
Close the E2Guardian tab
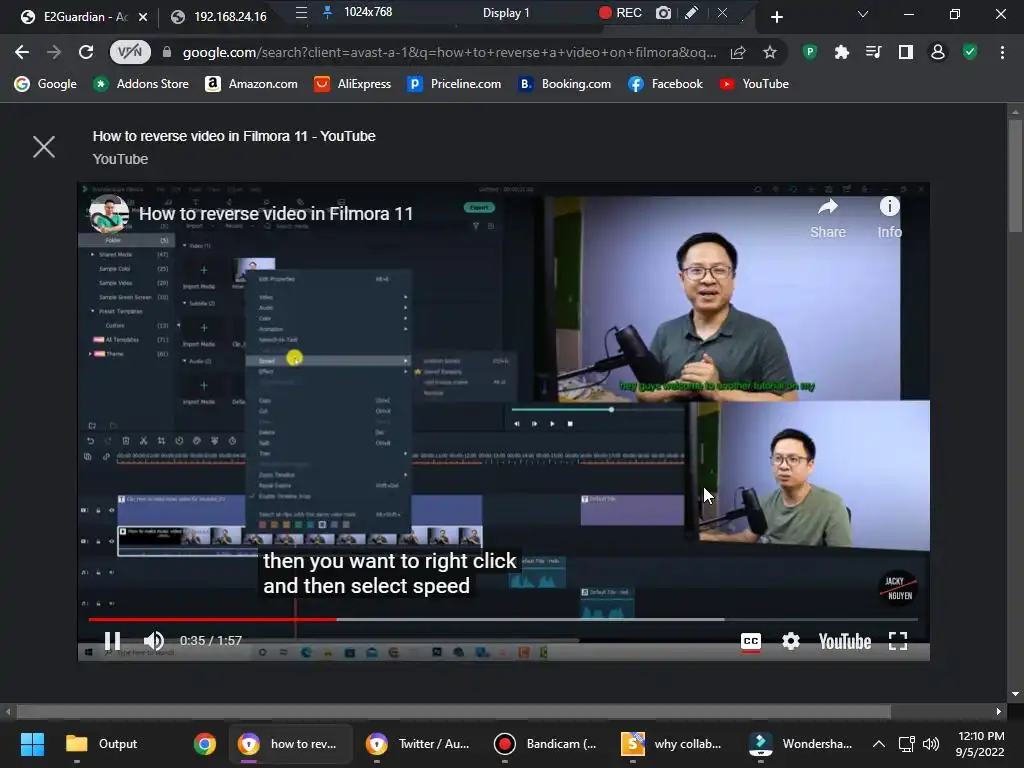[x=143, y=17]
